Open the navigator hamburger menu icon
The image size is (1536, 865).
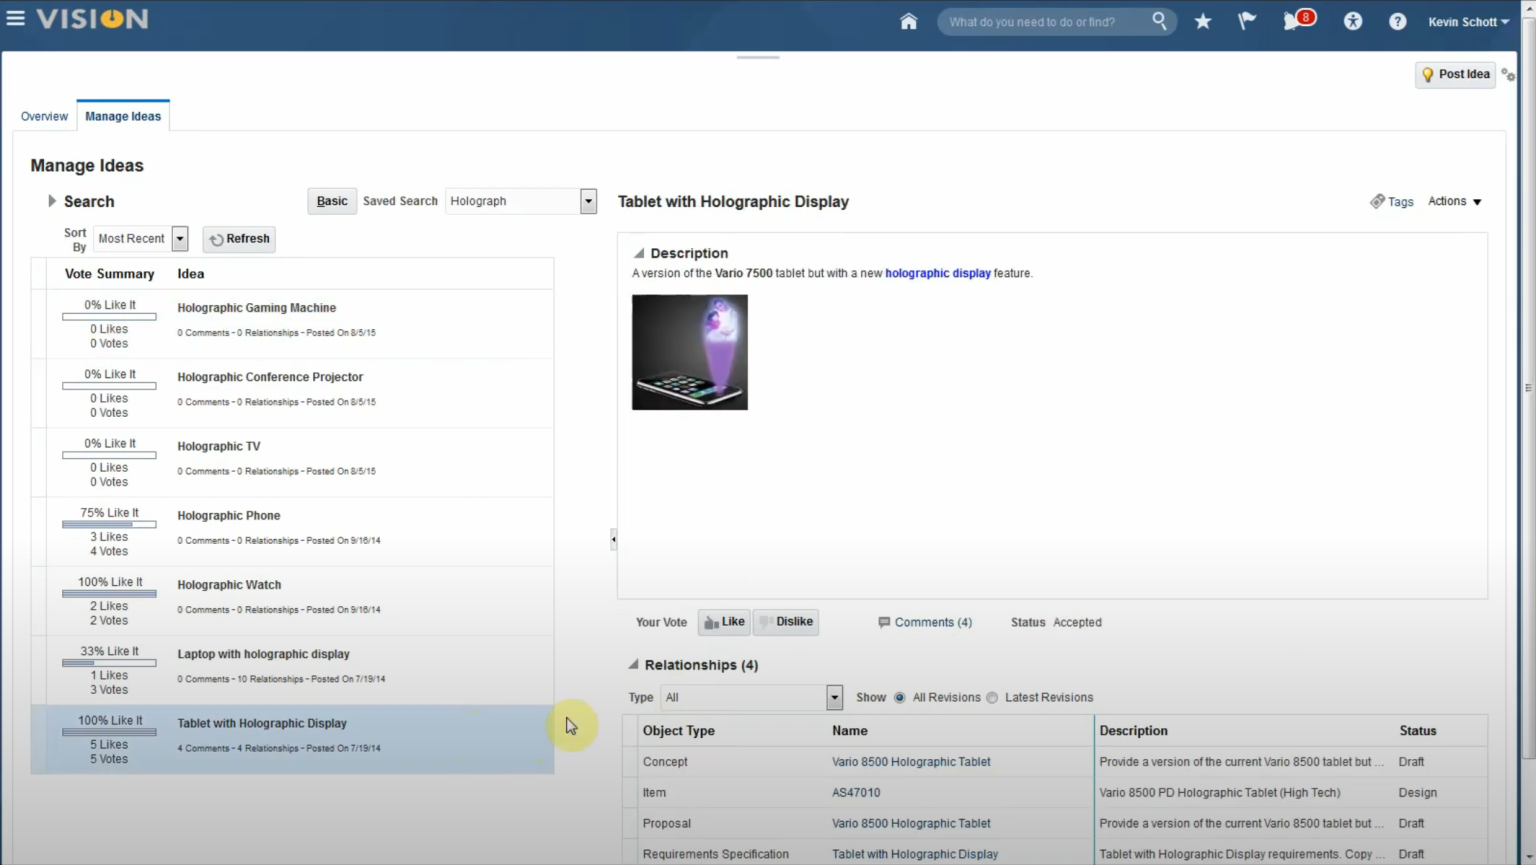point(16,17)
